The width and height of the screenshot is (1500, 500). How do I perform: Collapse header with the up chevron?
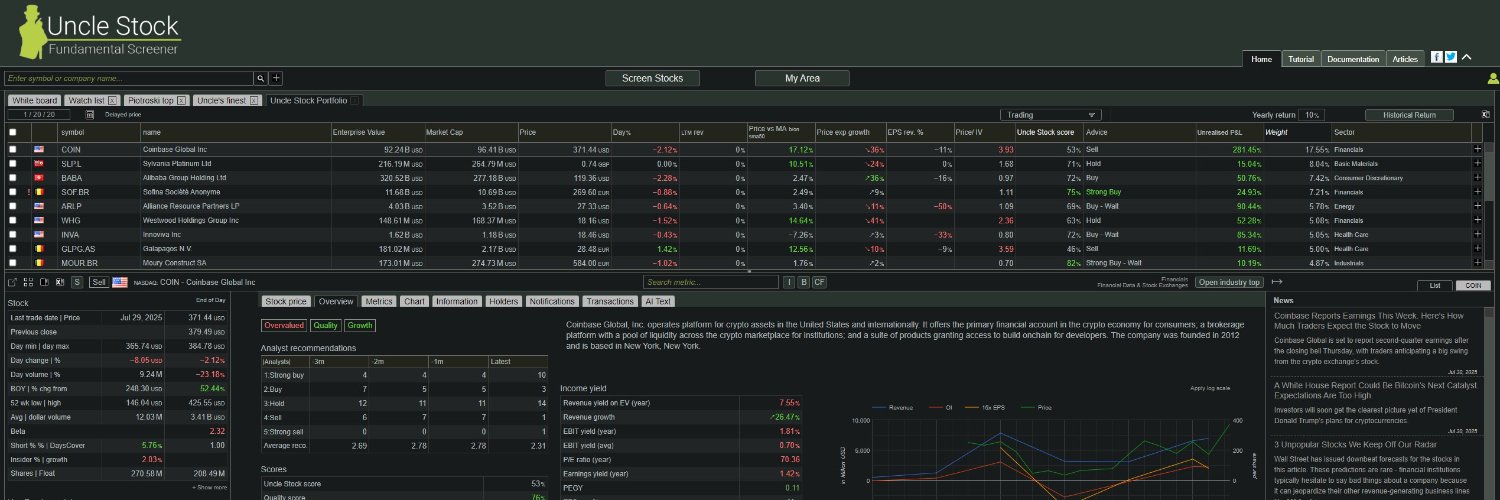pos(1467,57)
